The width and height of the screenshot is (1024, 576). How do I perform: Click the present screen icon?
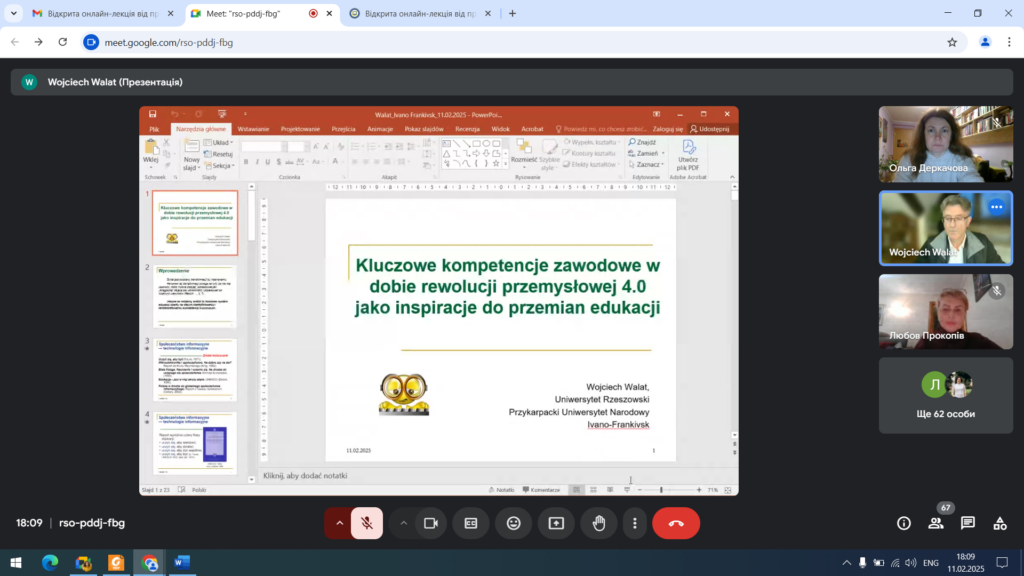(x=556, y=523)
